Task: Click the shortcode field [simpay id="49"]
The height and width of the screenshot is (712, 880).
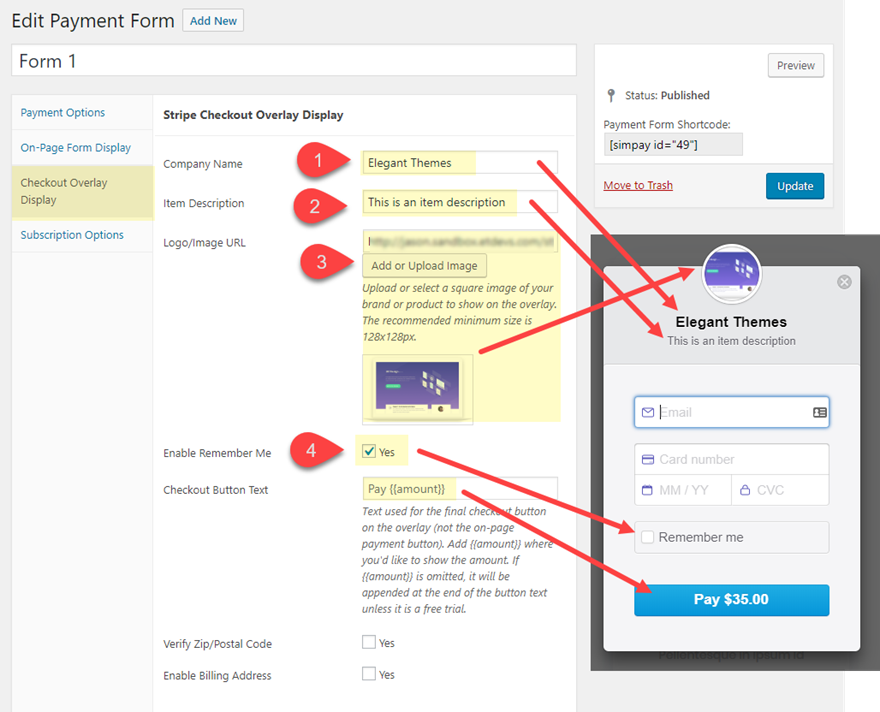Action: coord(673,145)
